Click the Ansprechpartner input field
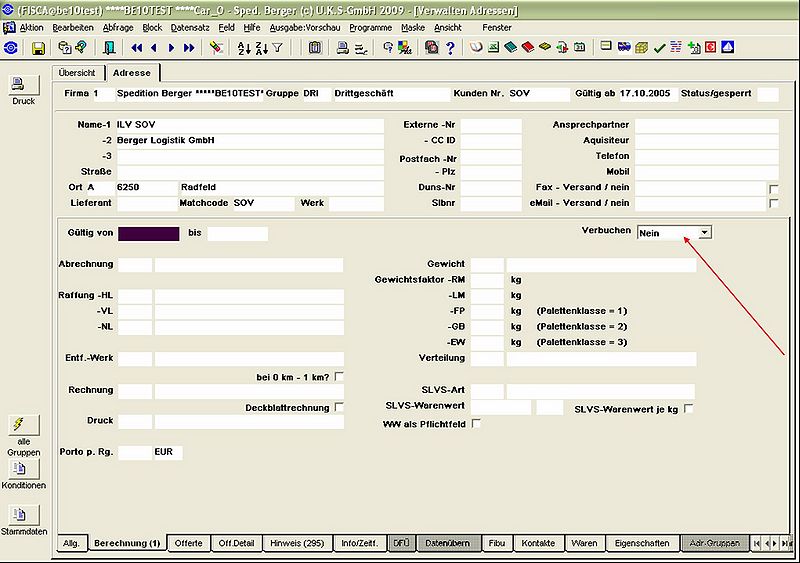Viewport: 800px width, 563px height. point(707,125)
